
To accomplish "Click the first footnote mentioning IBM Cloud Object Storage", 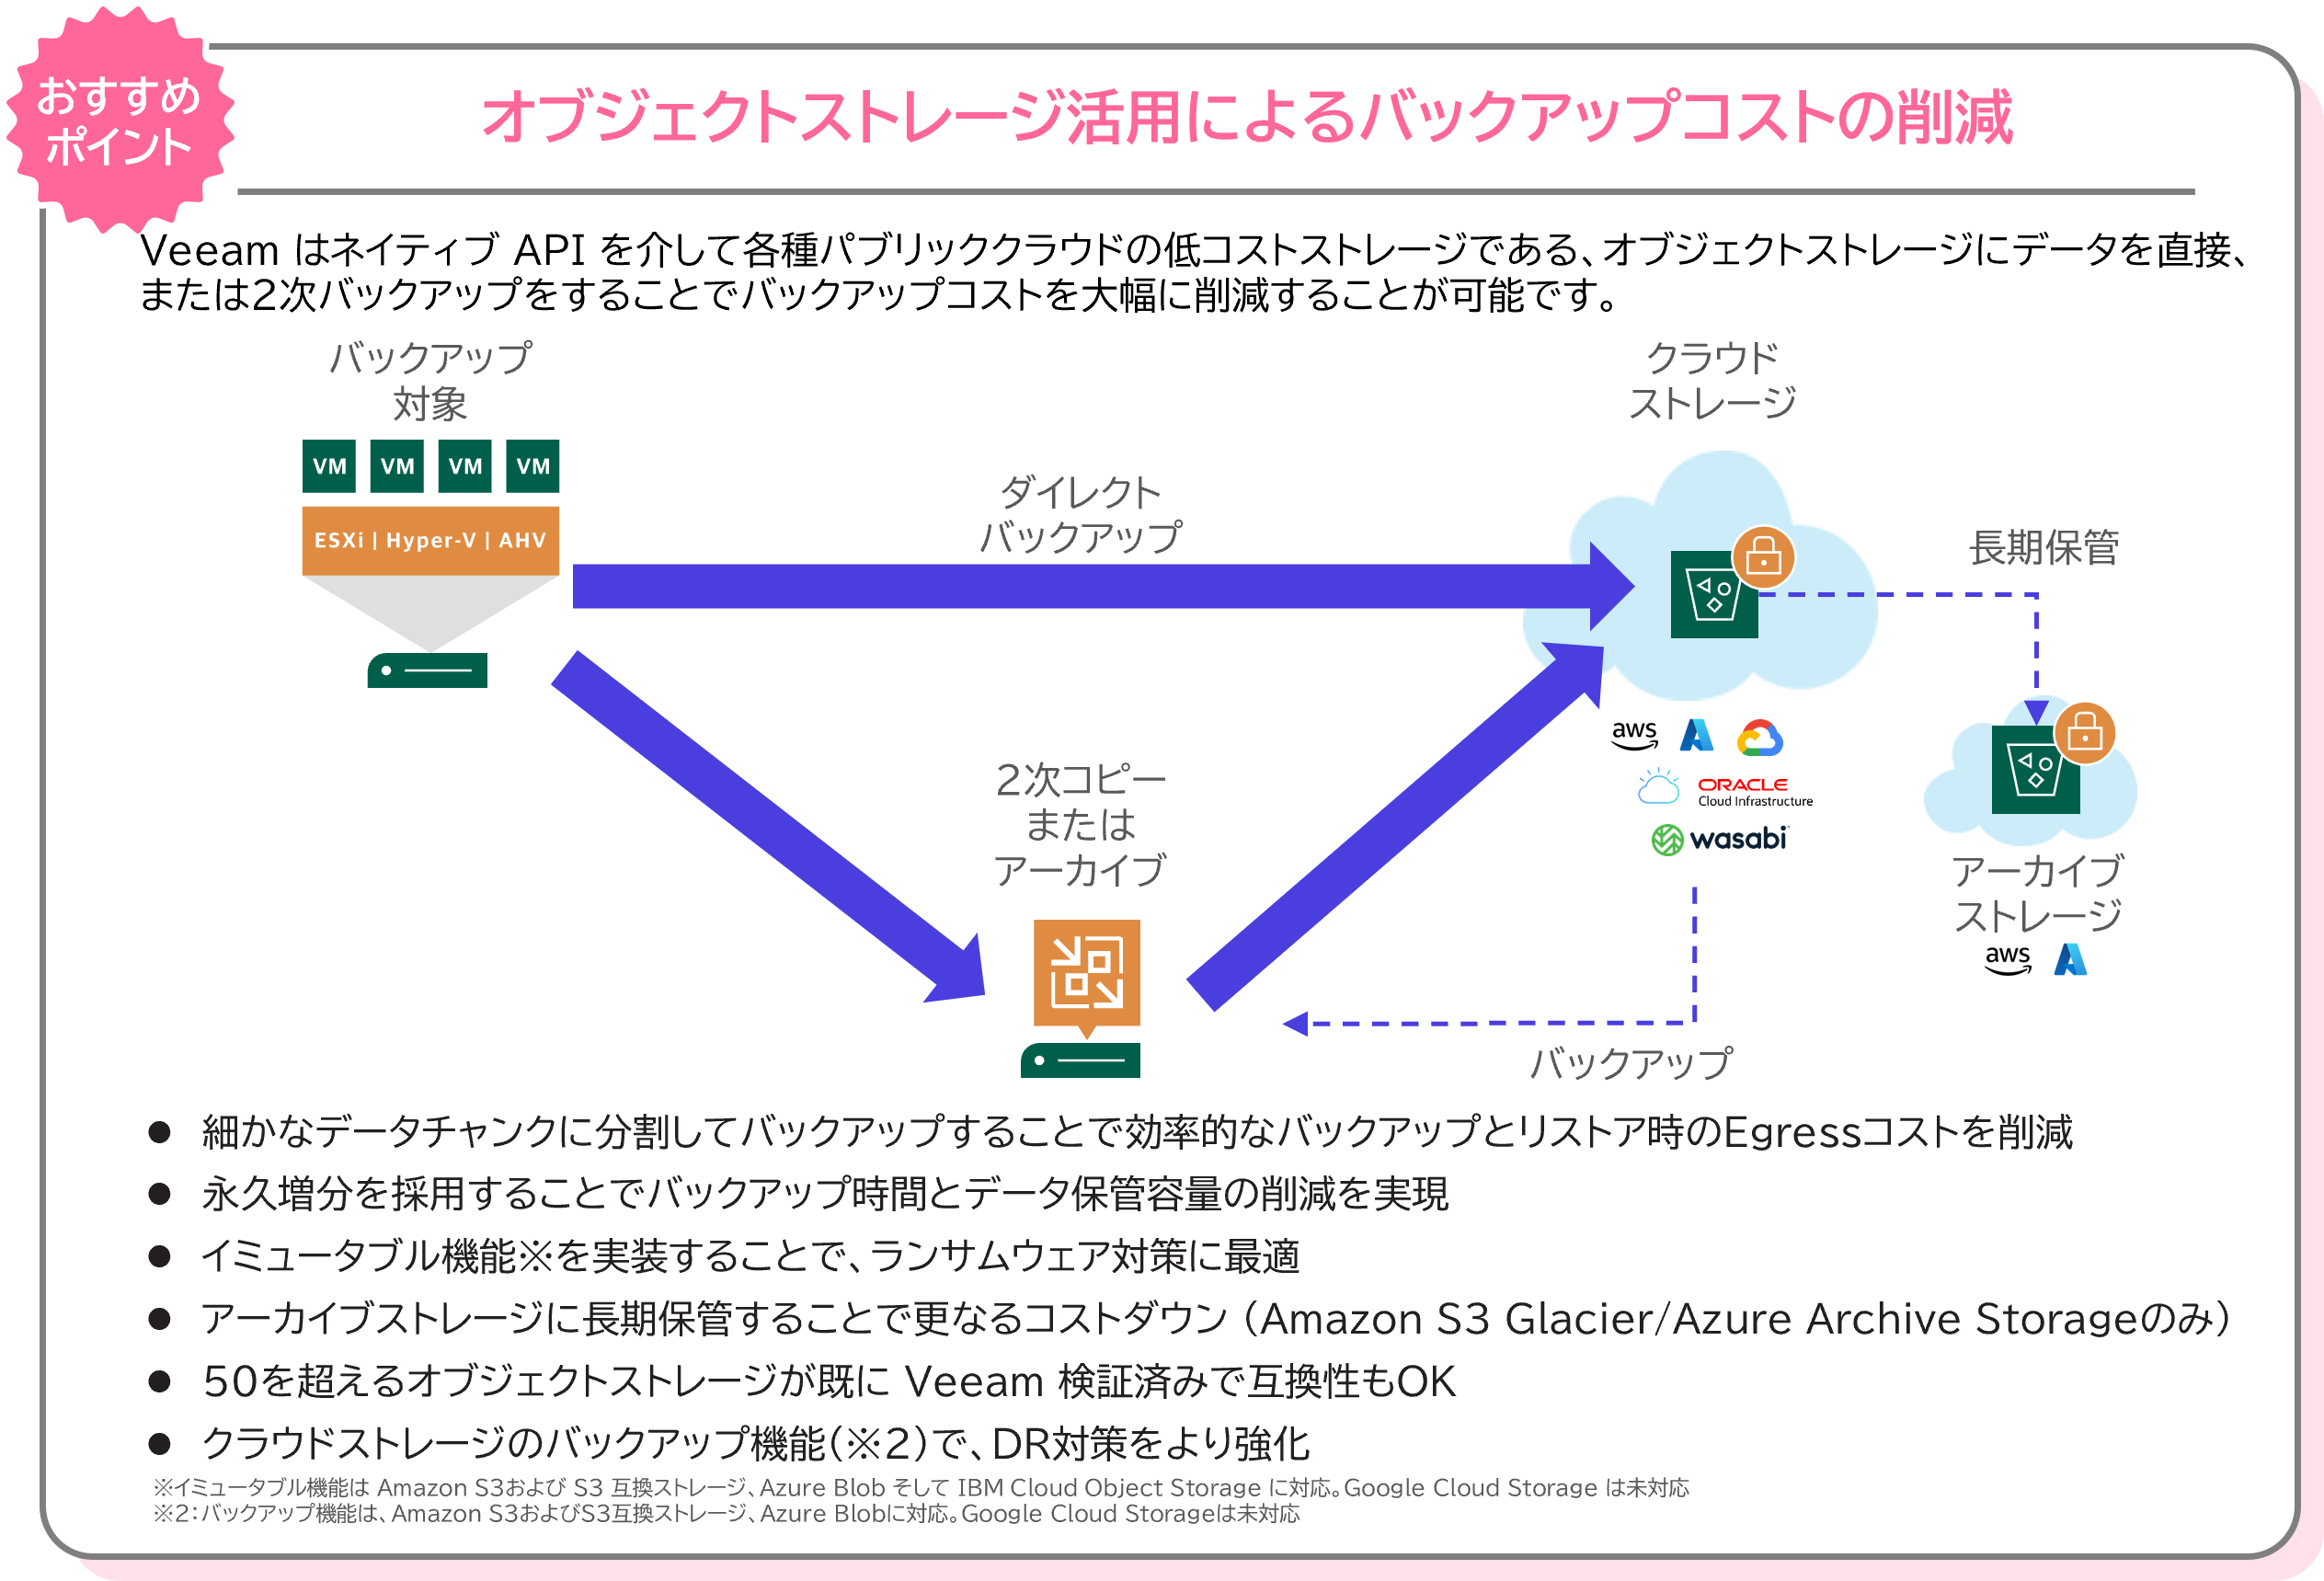I will click(x=920, y=1488).
